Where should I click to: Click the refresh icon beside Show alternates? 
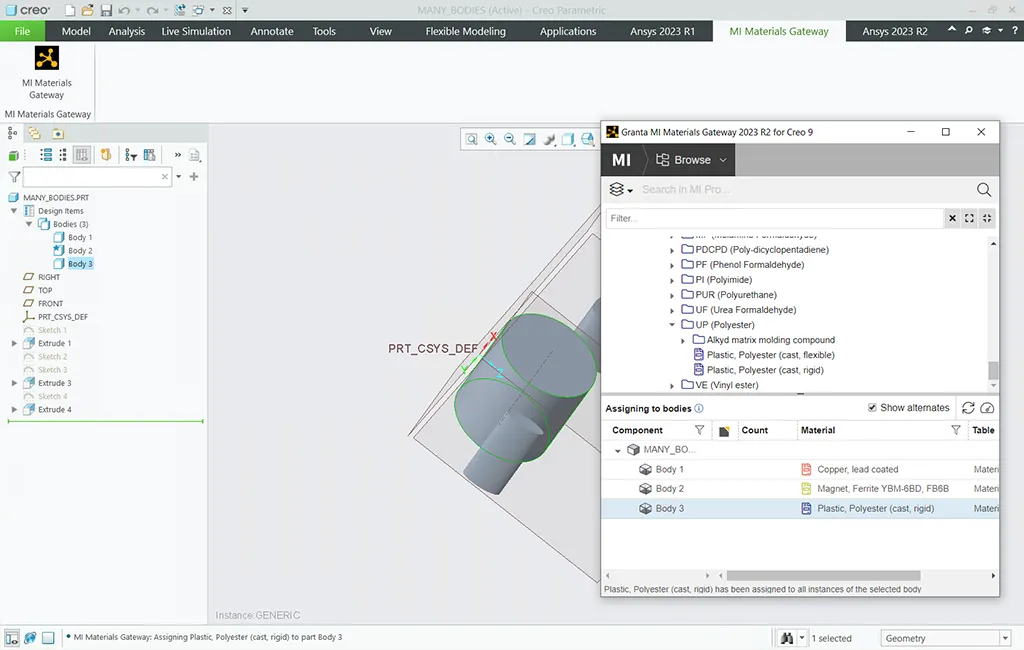pyautogui.click(x=968, y=408)
